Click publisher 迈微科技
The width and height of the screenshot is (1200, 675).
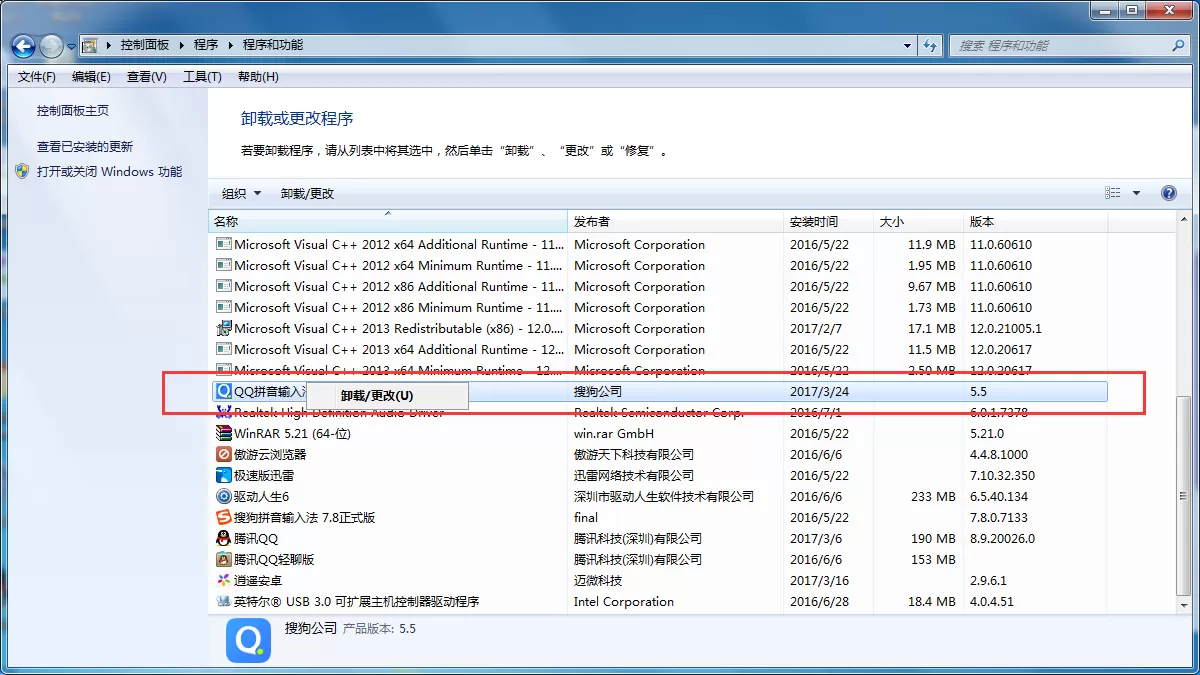(x=598, y=581)
